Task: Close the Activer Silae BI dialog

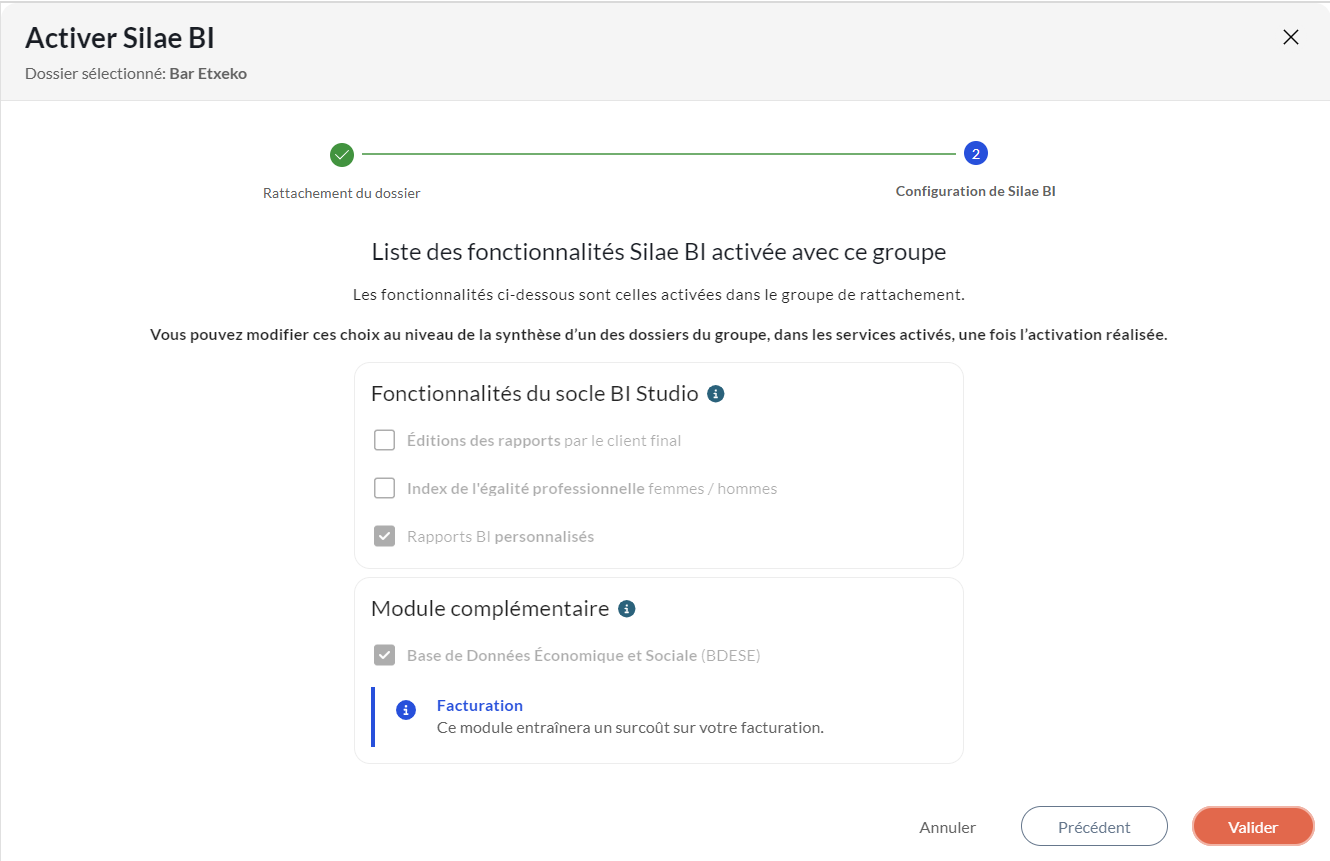Action: [1291, 38]
